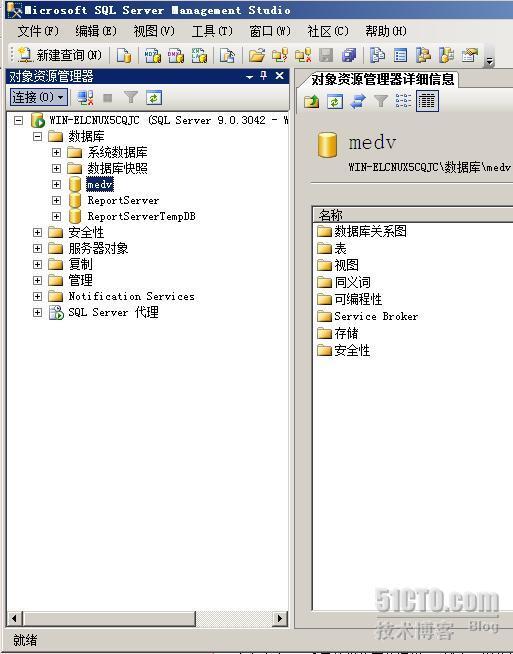Open the 窗口(W) menu
Screen dimensions: 513x654
[270, 31]
